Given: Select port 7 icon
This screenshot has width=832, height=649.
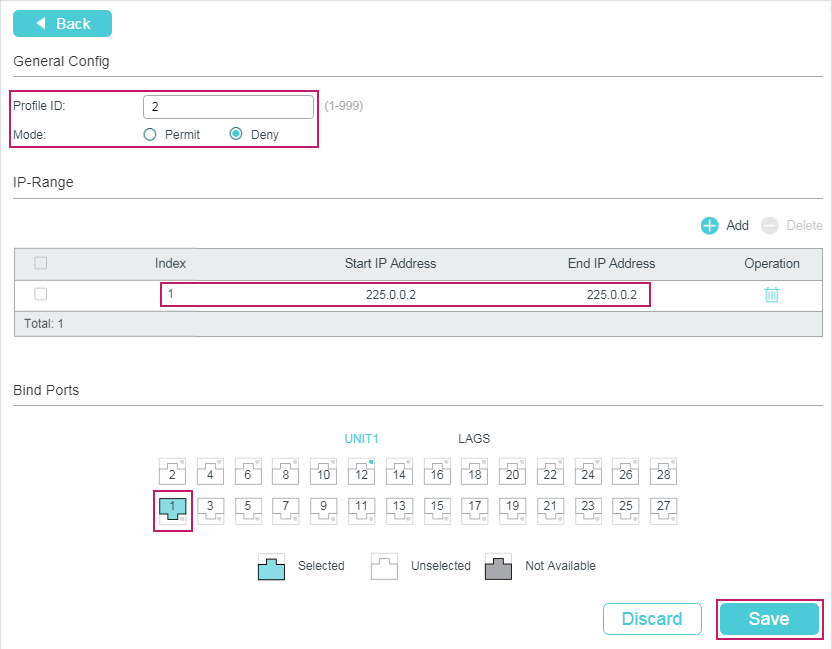Looking at the screenshot, I should (x=286, y=510).
